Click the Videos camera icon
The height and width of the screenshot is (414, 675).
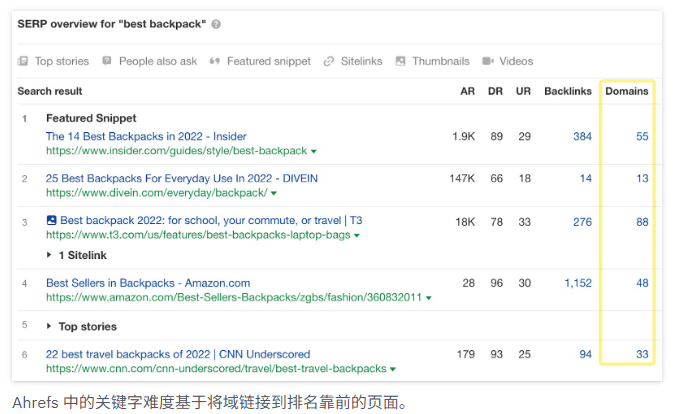(488, 61)
